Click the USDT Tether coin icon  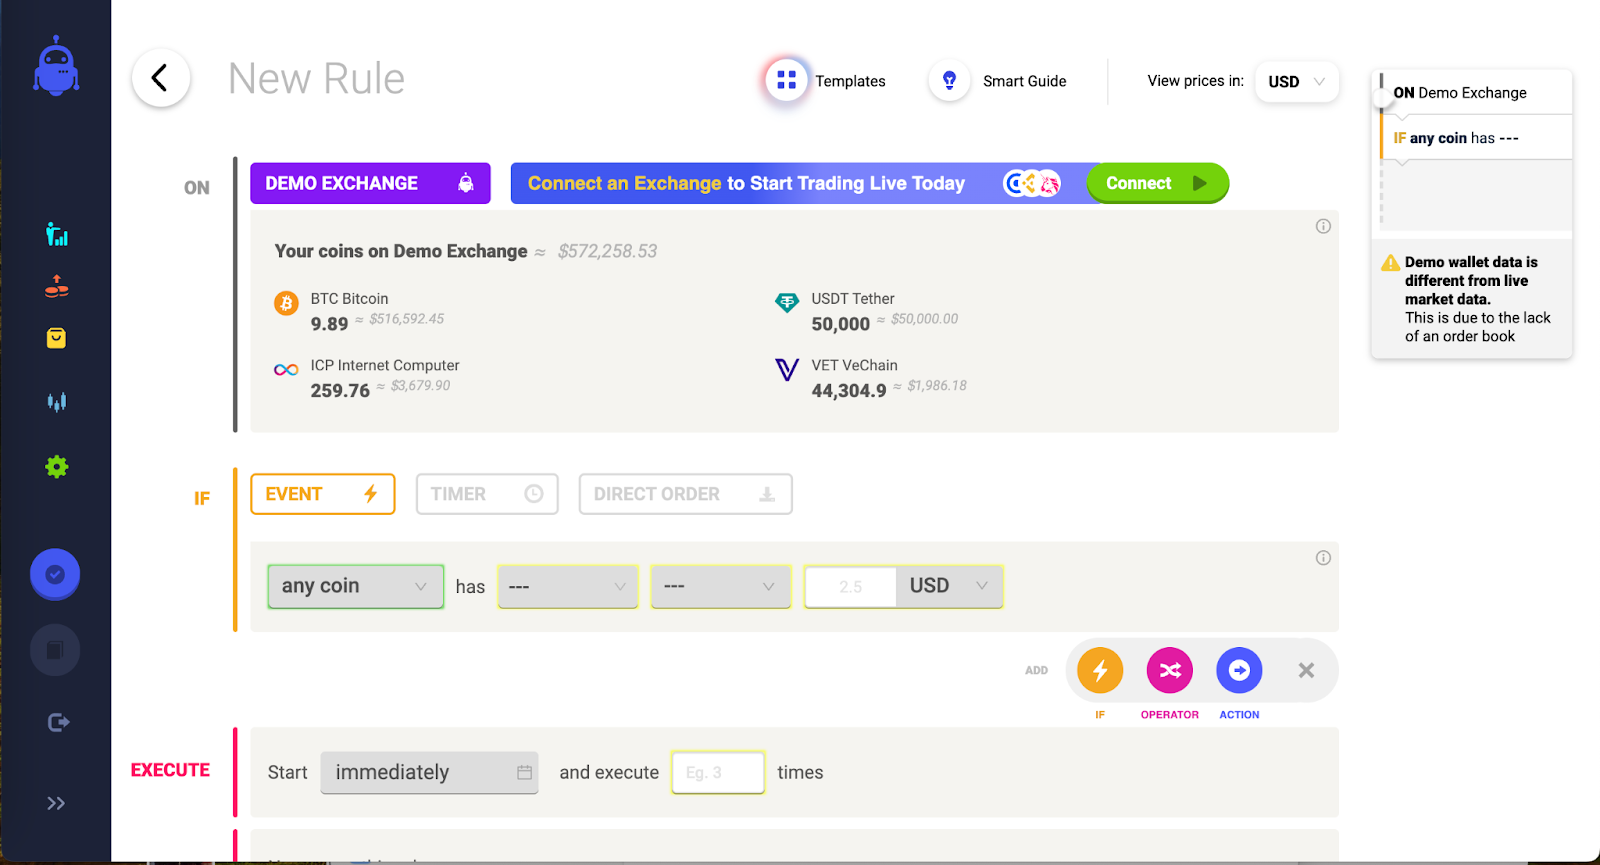coord(787,302)
